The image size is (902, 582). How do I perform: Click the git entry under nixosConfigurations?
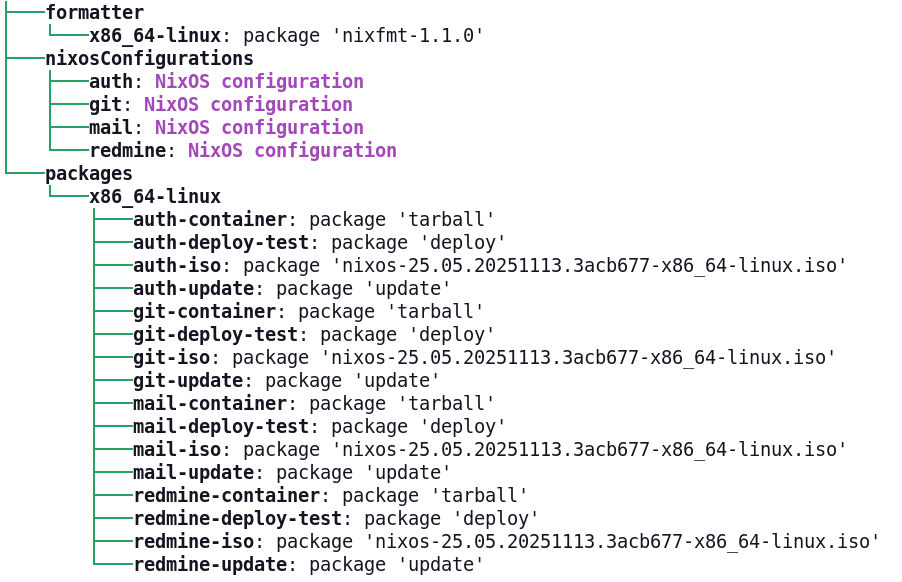105,105
